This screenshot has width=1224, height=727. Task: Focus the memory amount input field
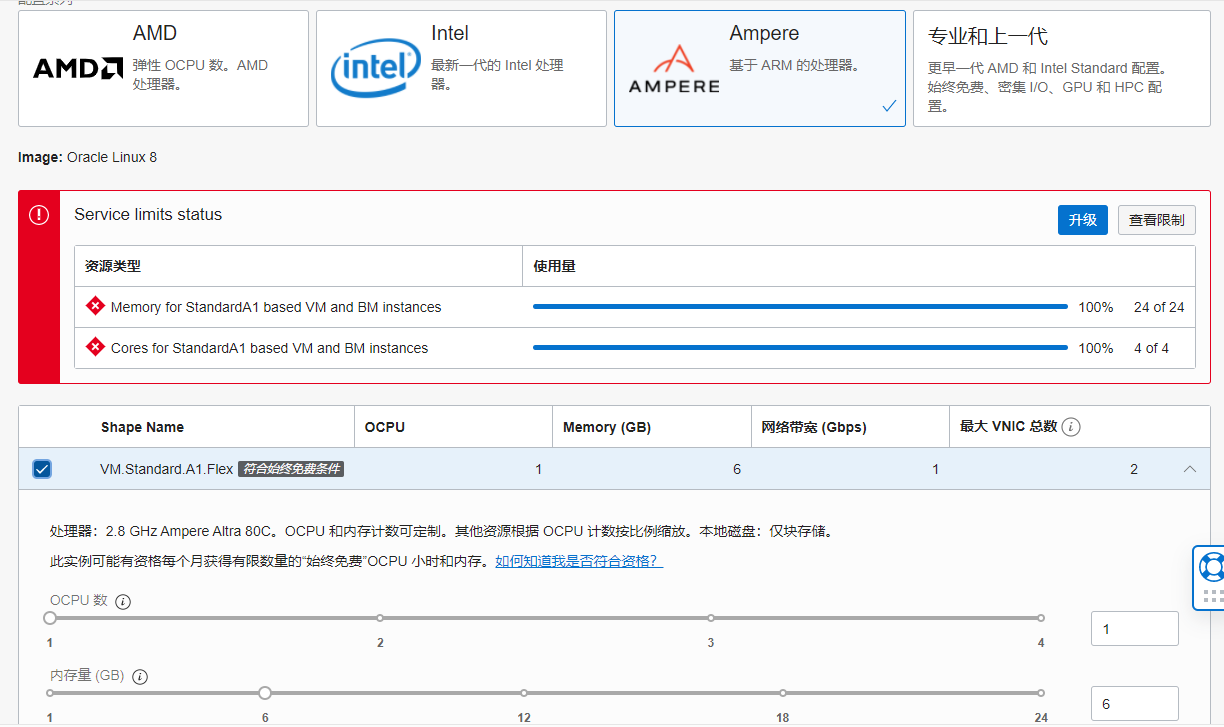[1135, 704]
